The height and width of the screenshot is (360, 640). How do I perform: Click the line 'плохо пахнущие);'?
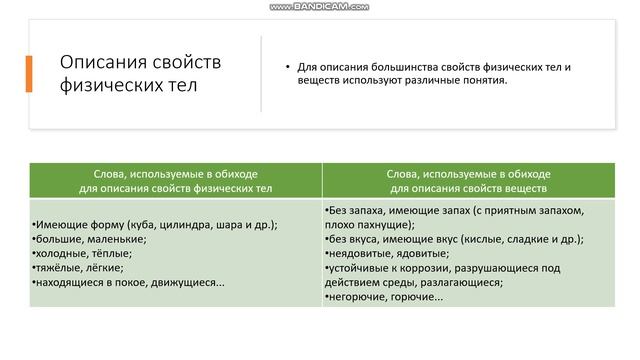(370, 225)
